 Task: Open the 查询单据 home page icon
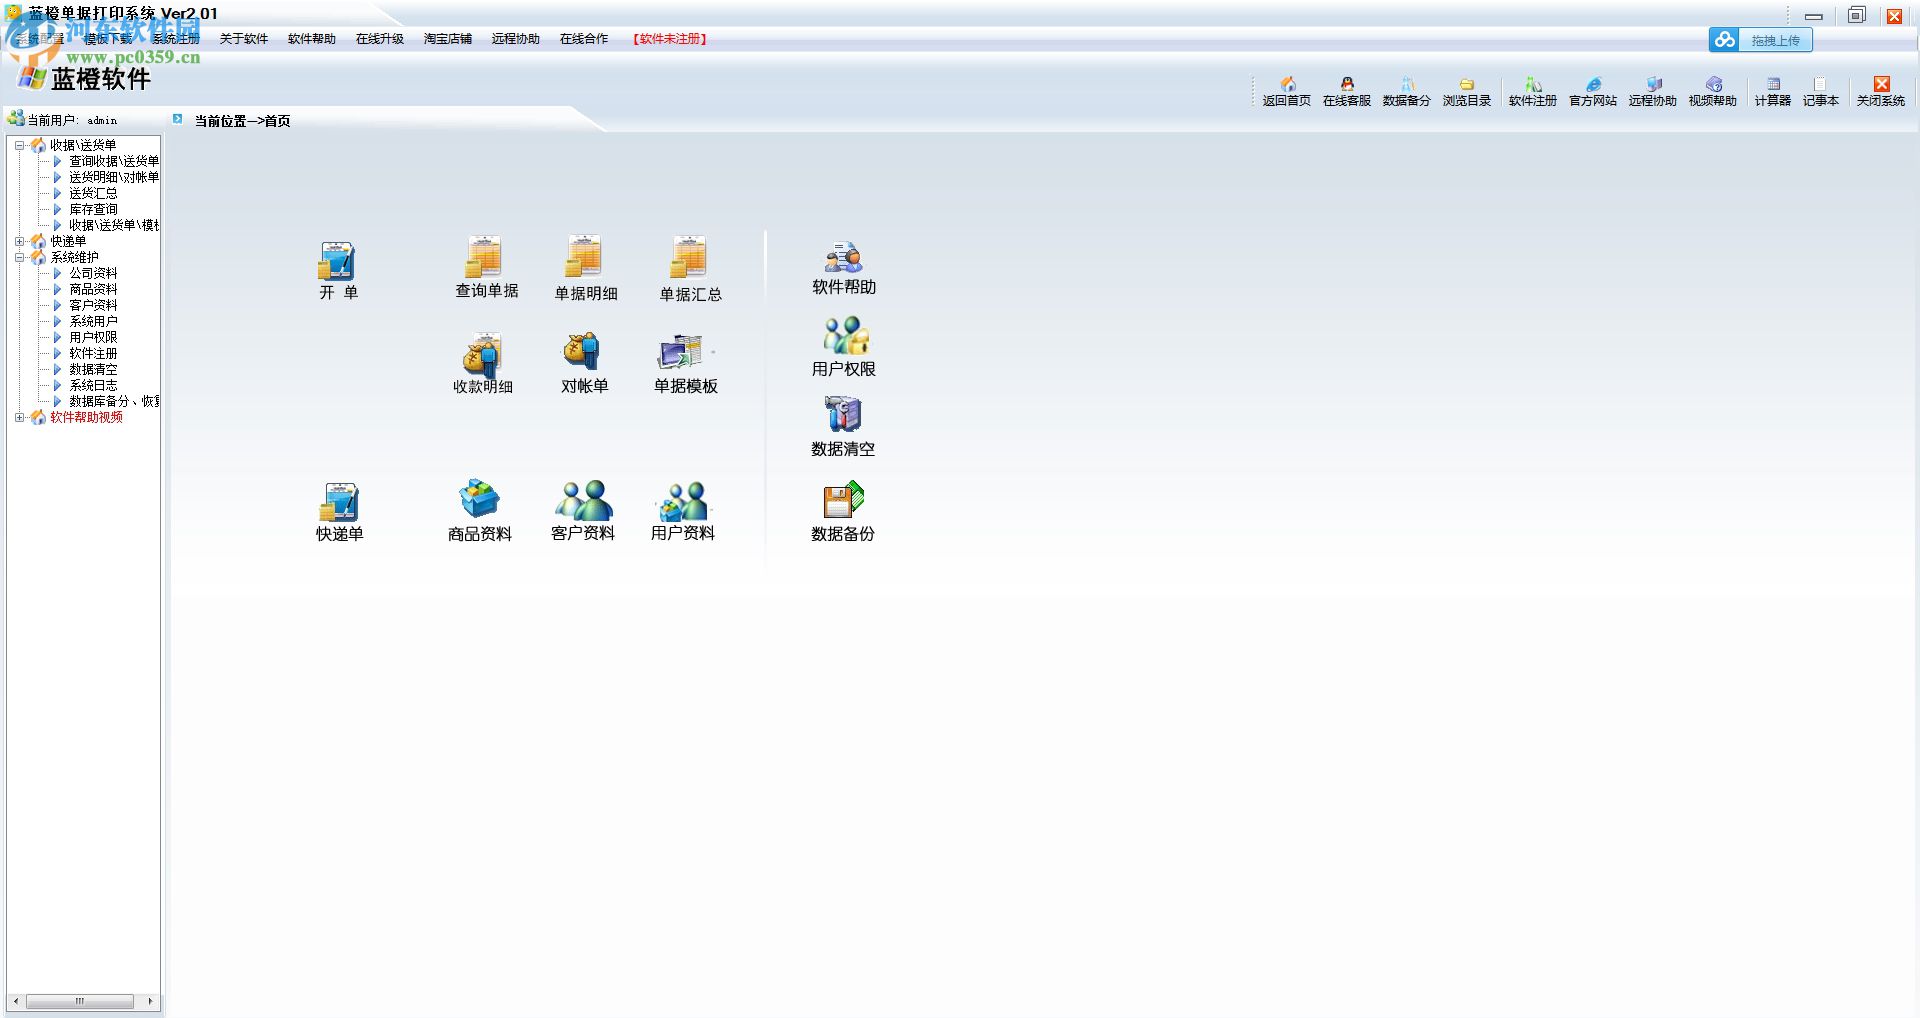tap(486, 268)
